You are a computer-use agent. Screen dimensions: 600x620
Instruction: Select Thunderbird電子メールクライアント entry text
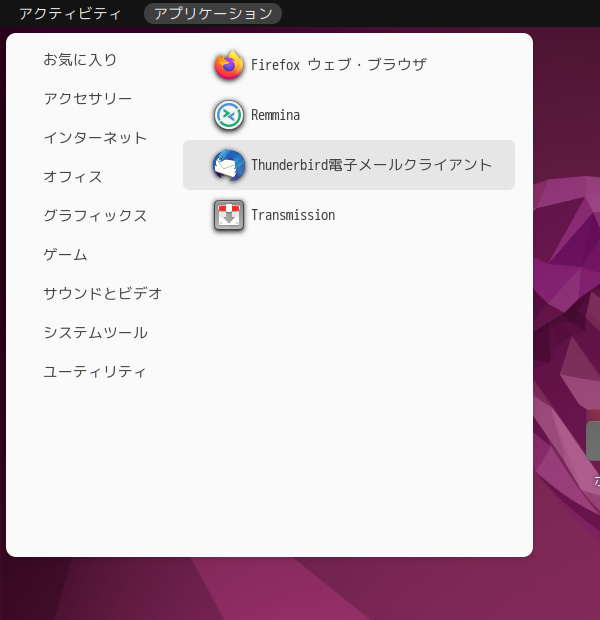point(371,165)
